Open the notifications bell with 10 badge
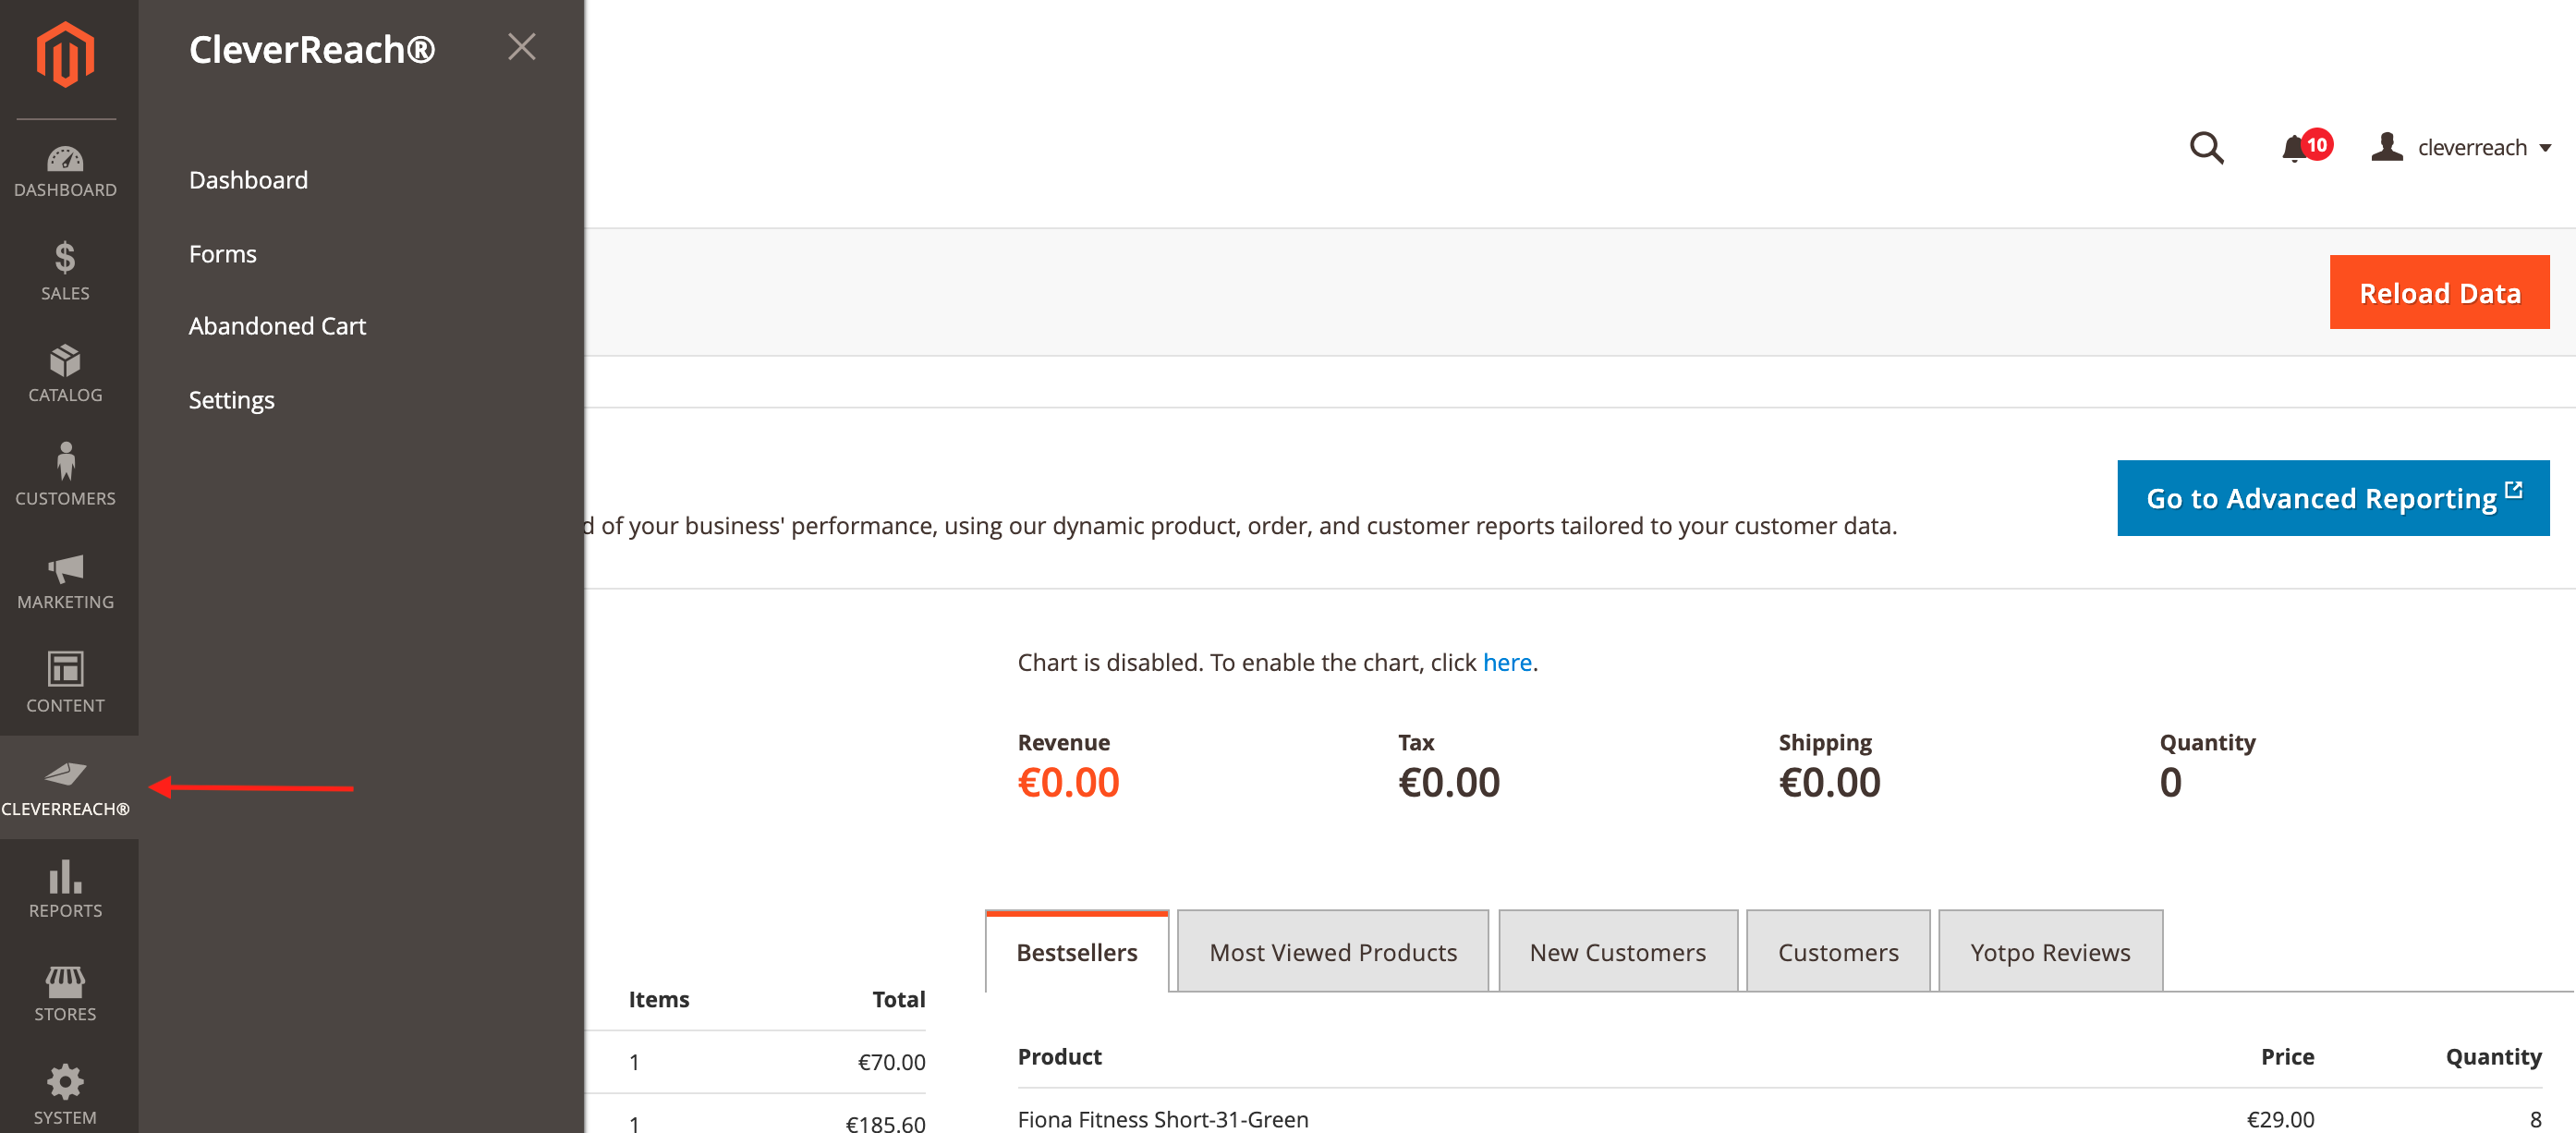 [2296, 149]
